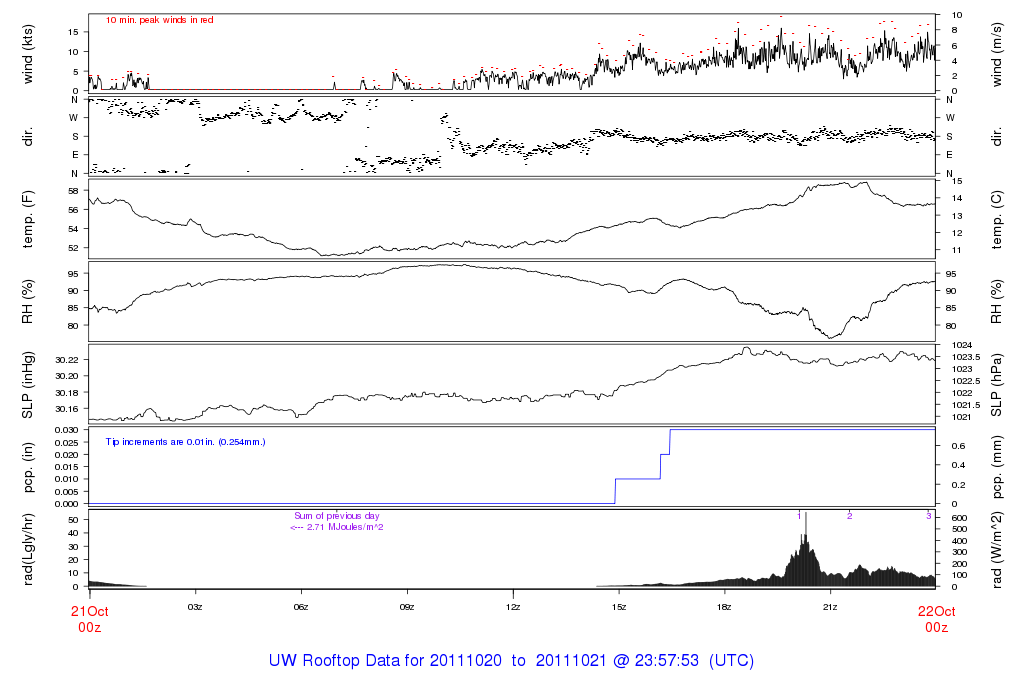Screen dimensions: 1024x700
Task: Click the '22Oct' end date label
Action: pos(936,612)
